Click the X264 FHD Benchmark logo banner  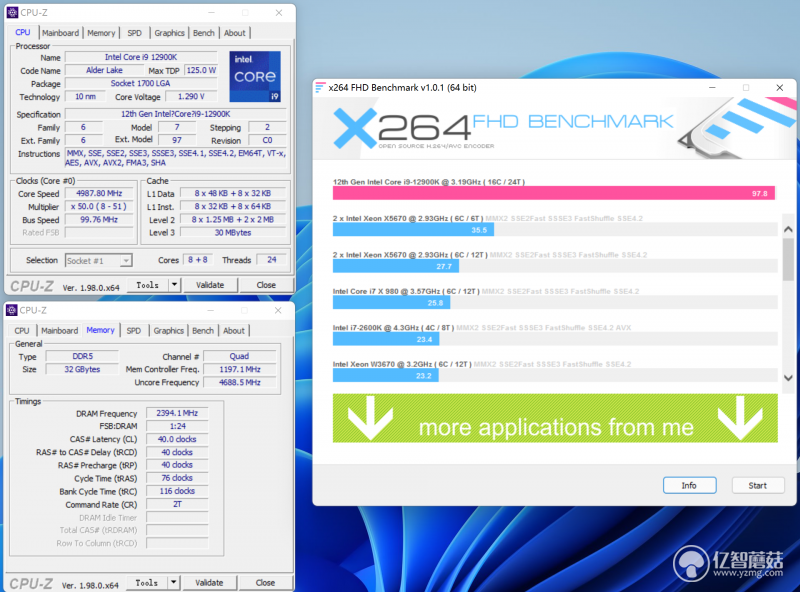pos(555,127)
